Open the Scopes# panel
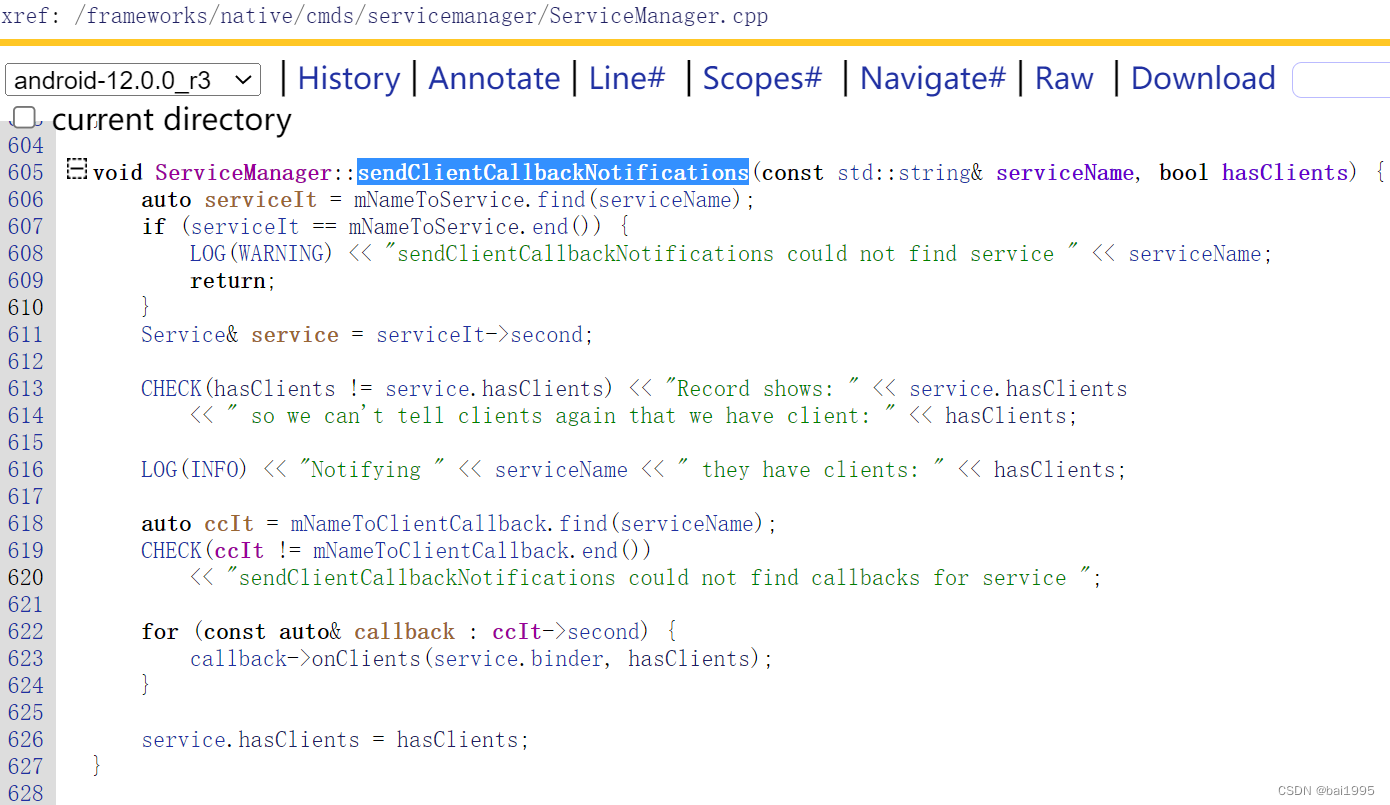Screen dimensions: 1390x805 [x=761, y=78]
